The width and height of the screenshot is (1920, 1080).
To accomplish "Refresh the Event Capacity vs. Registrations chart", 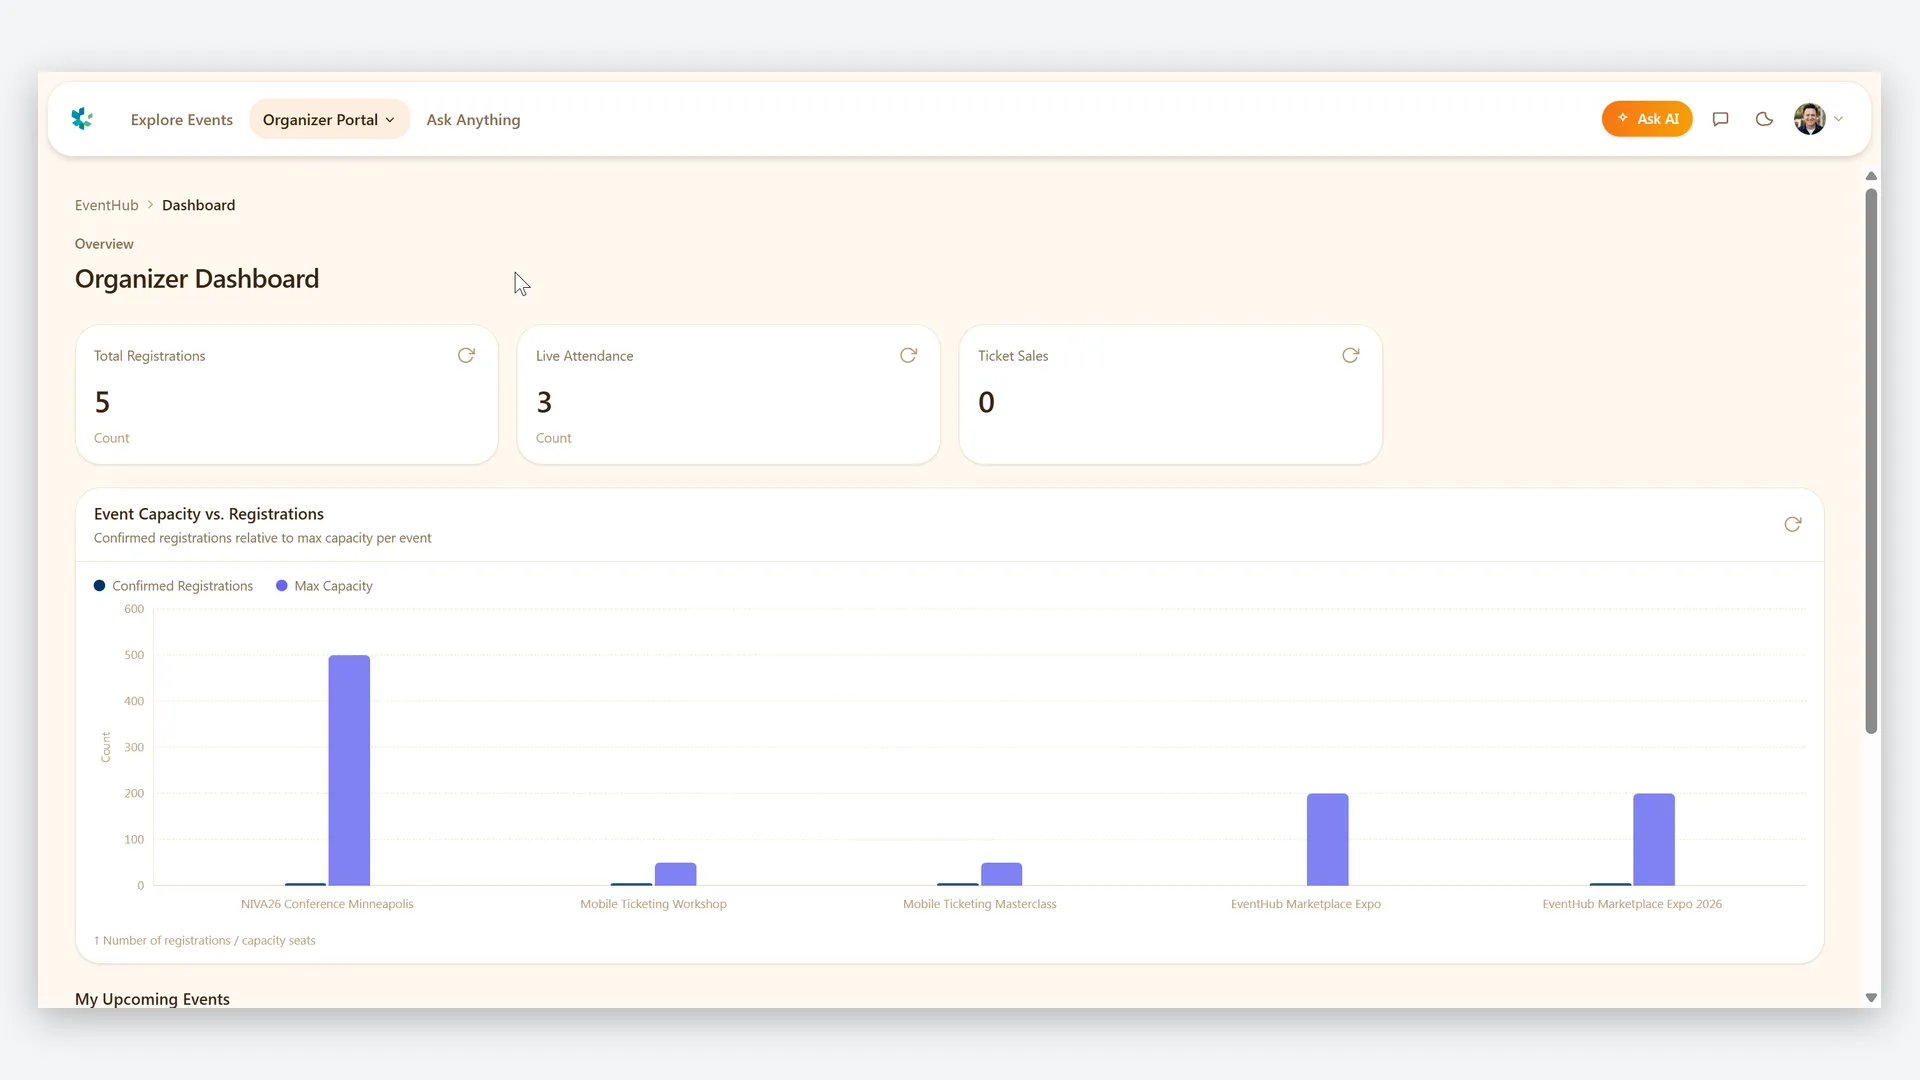I will [x=1792, y=525].
